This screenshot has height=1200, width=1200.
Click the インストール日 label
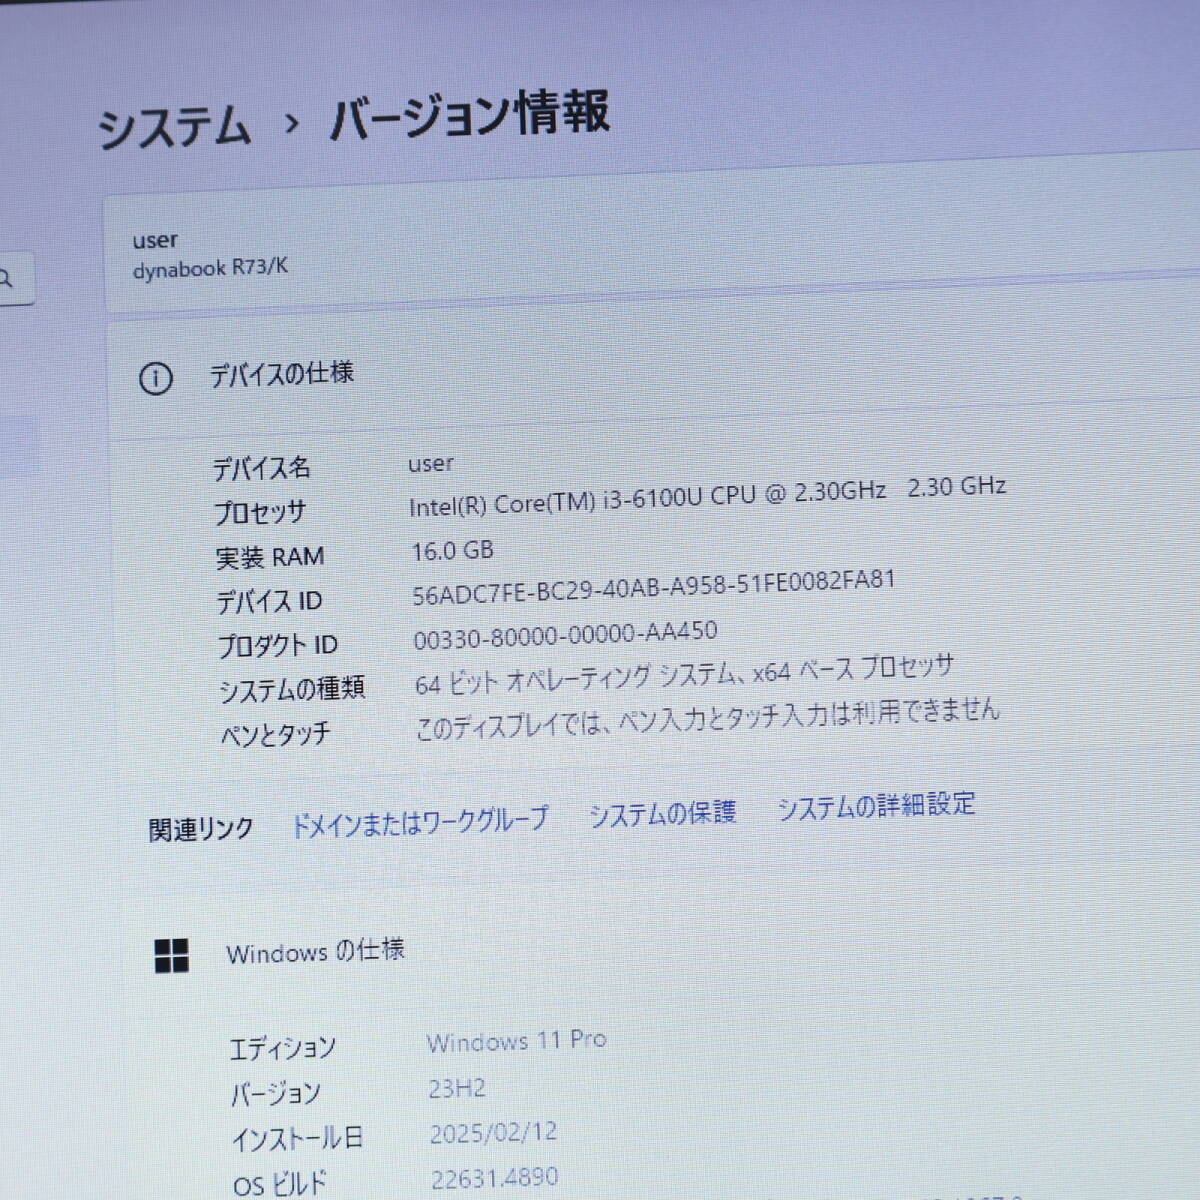pos(297,1139)
